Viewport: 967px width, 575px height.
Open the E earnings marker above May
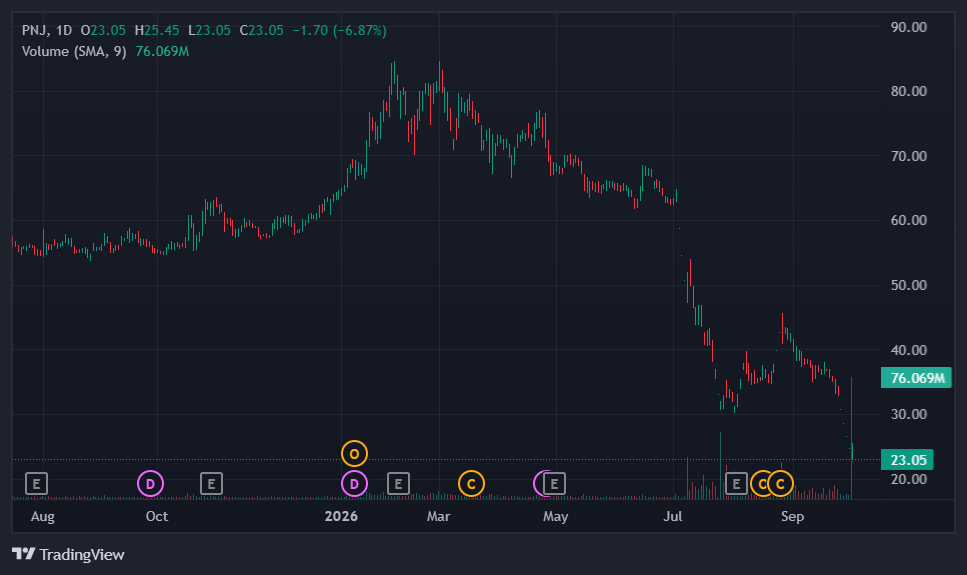point(554,484)
